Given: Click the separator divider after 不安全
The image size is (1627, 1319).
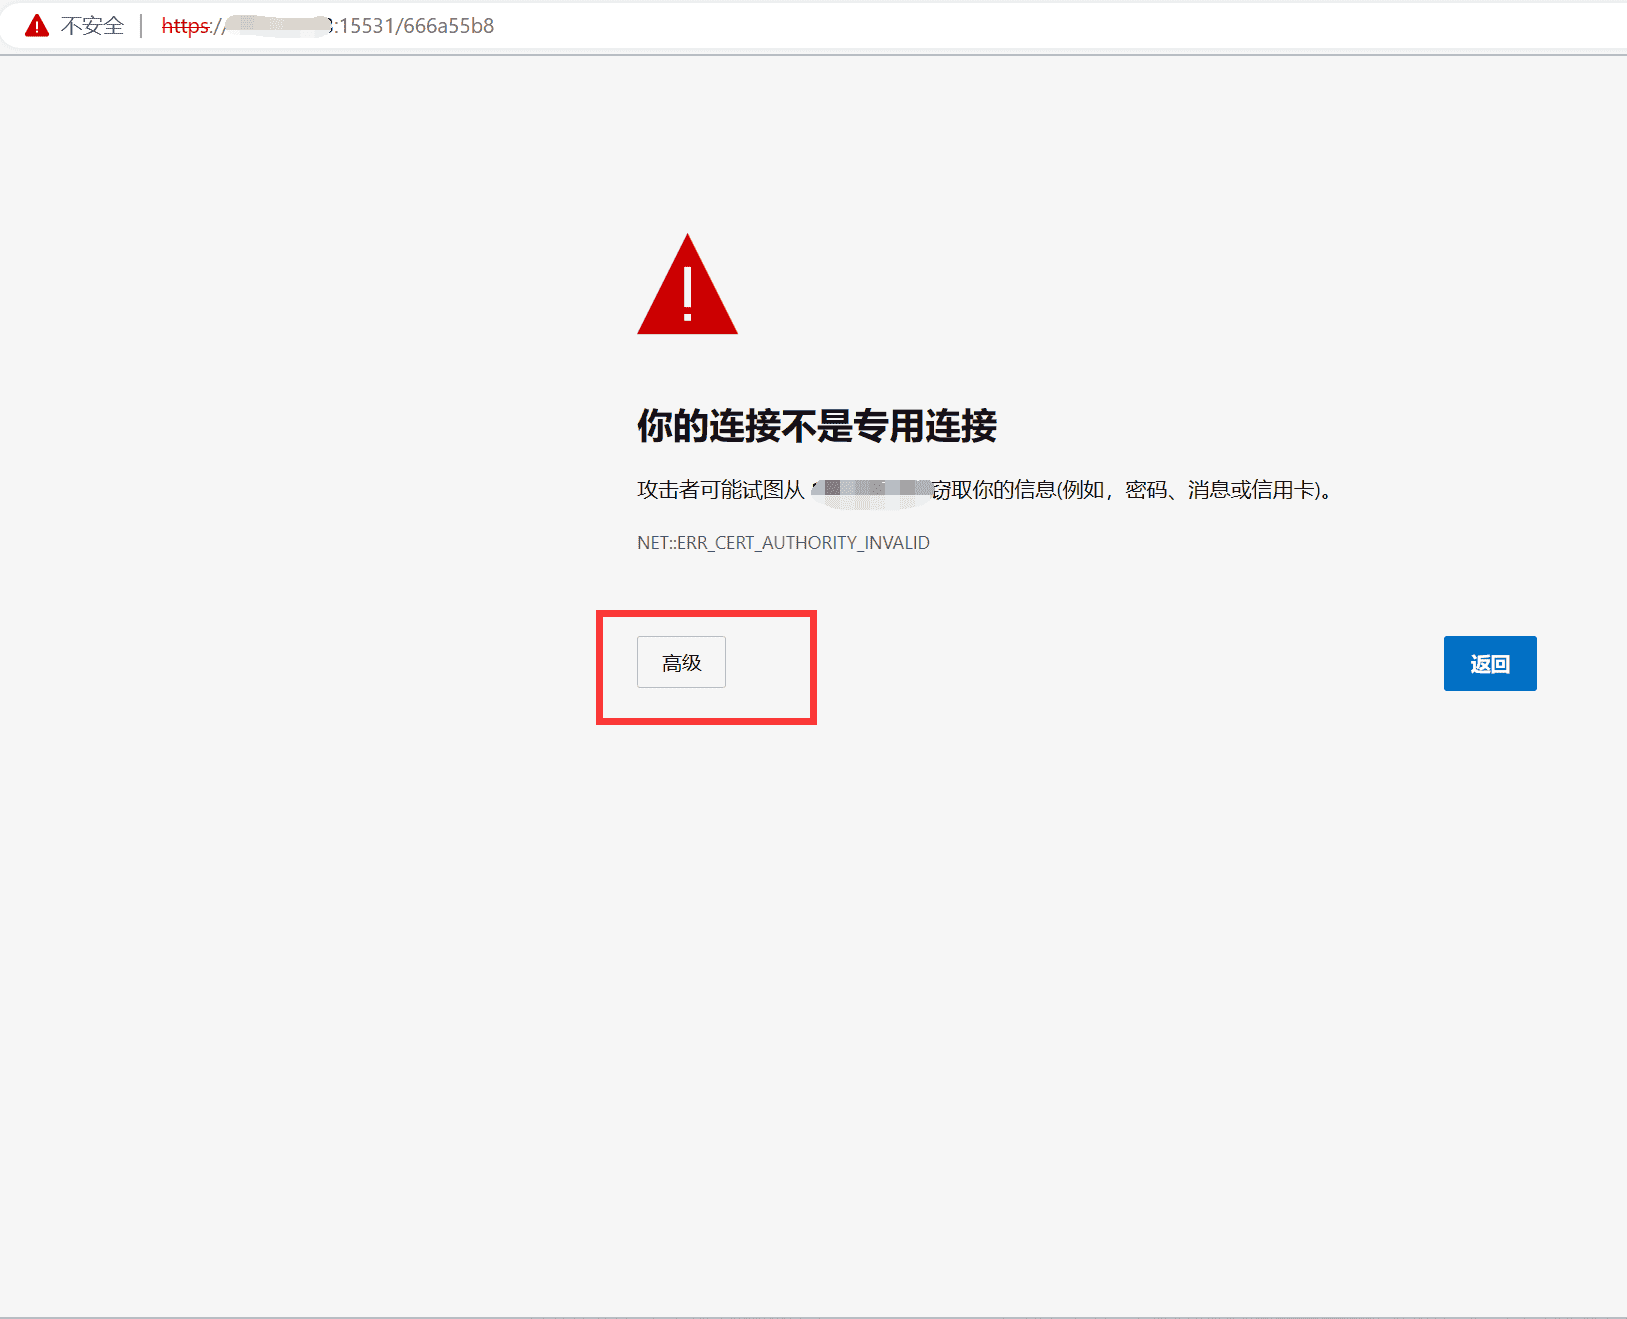Looking at the screenshot, I should [x=143, y=25].
